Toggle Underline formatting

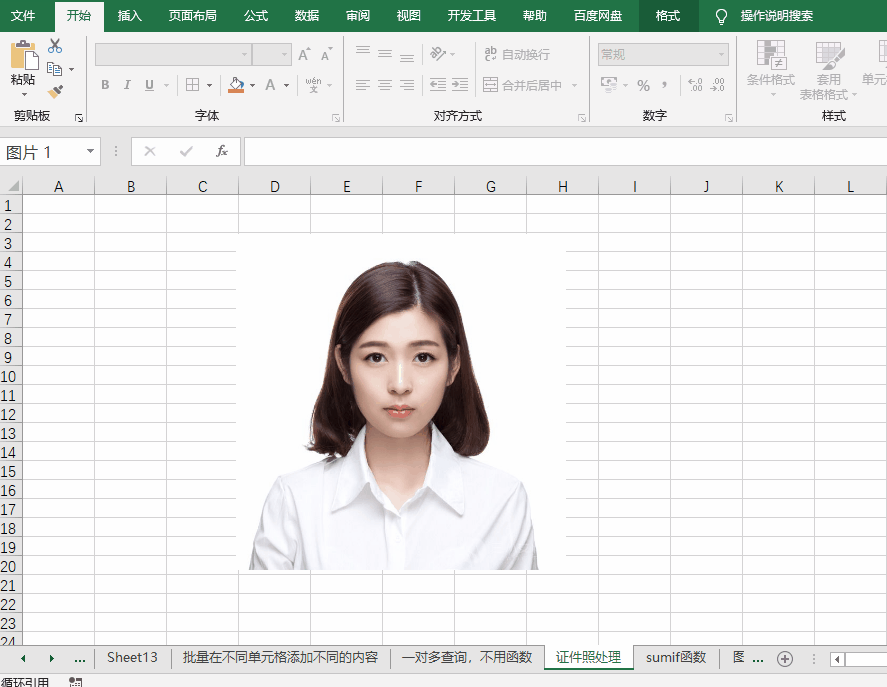(x=149, y=85)
